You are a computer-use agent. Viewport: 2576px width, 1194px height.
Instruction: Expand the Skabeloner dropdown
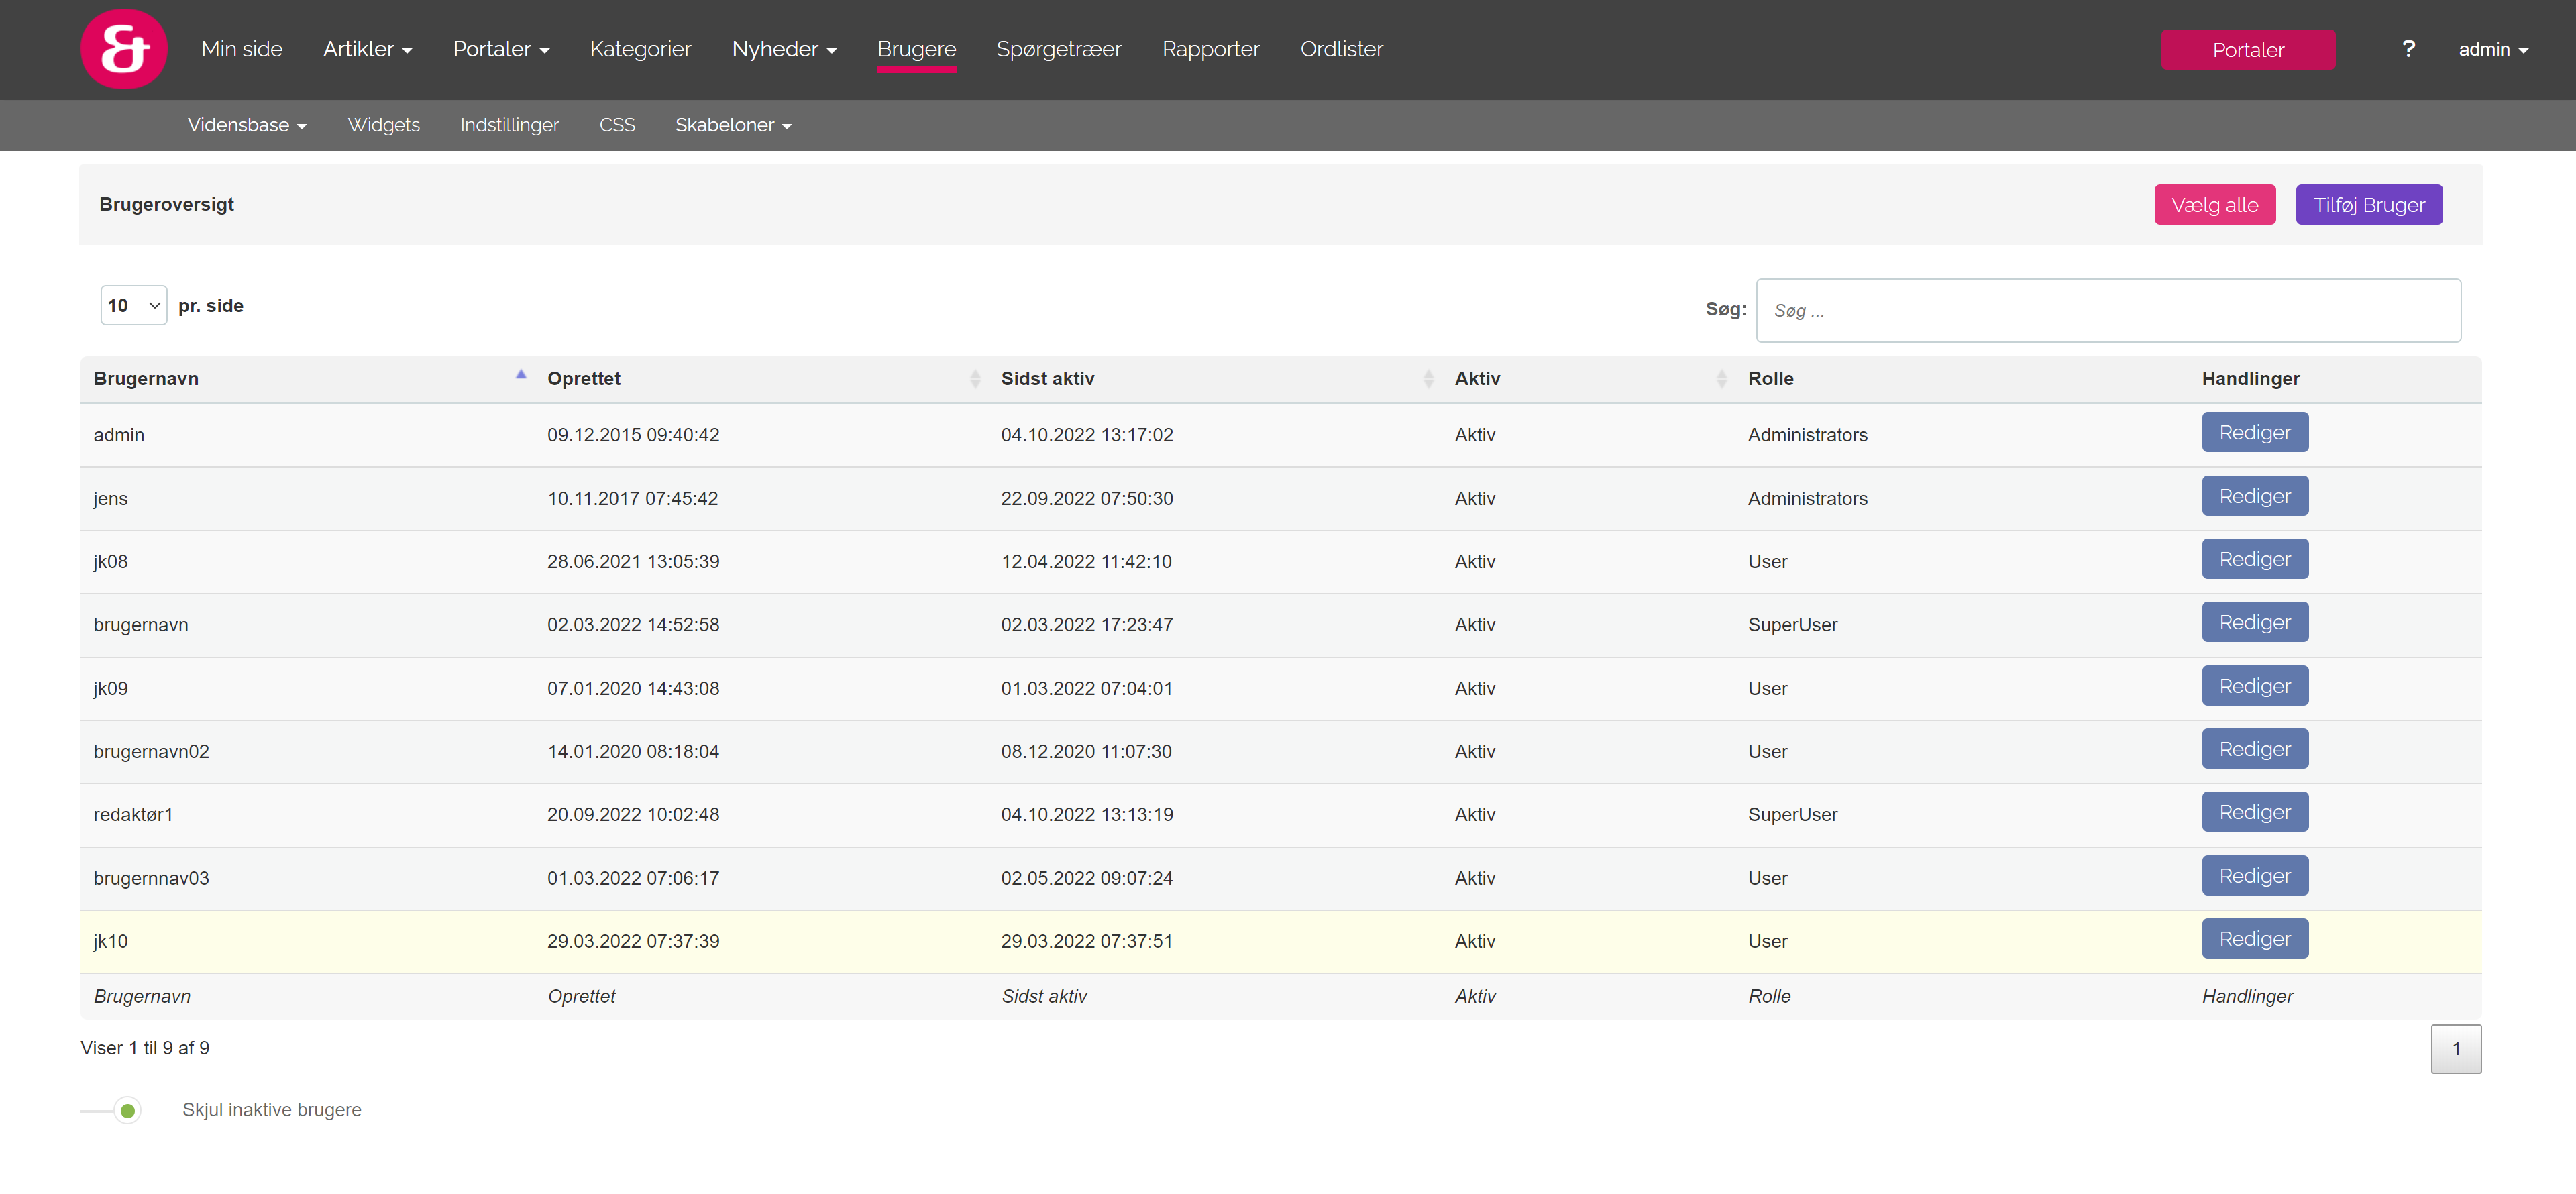[x=732, y=125]
